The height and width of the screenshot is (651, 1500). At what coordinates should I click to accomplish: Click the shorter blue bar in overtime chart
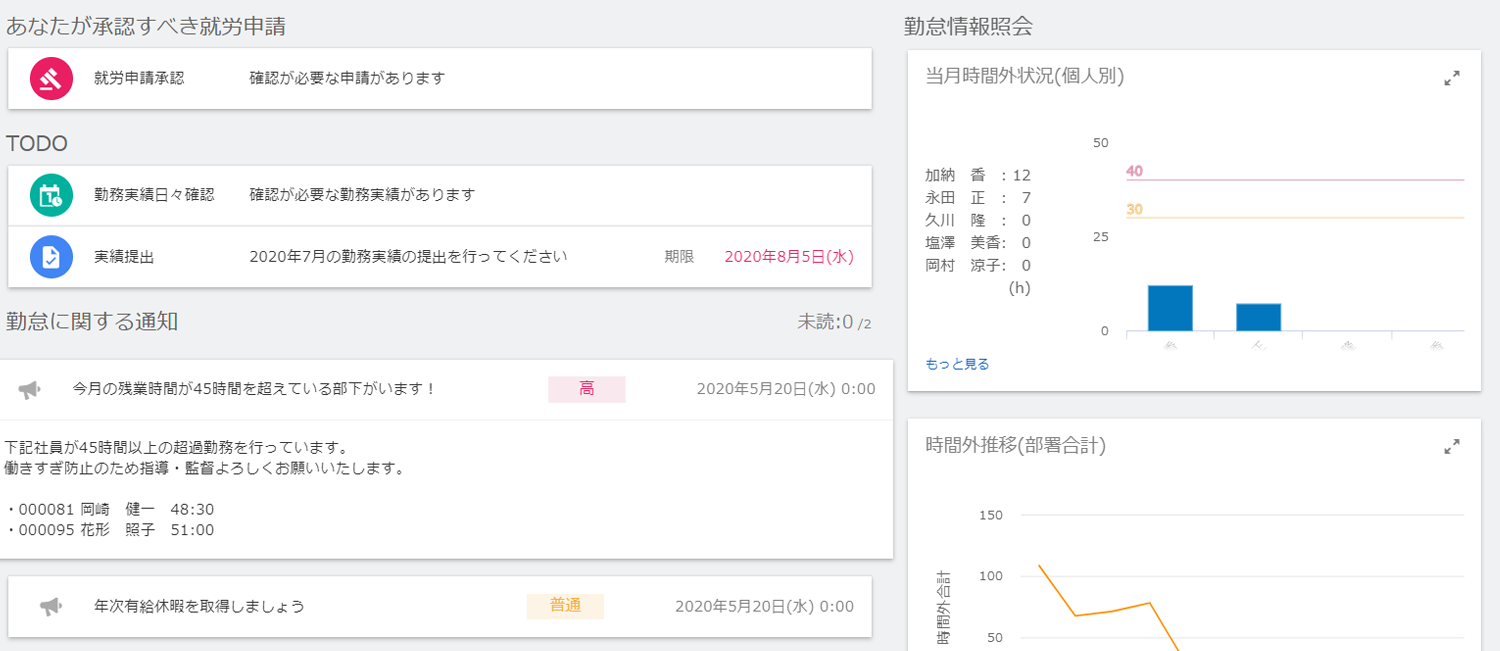click(x=1258, y=317)
